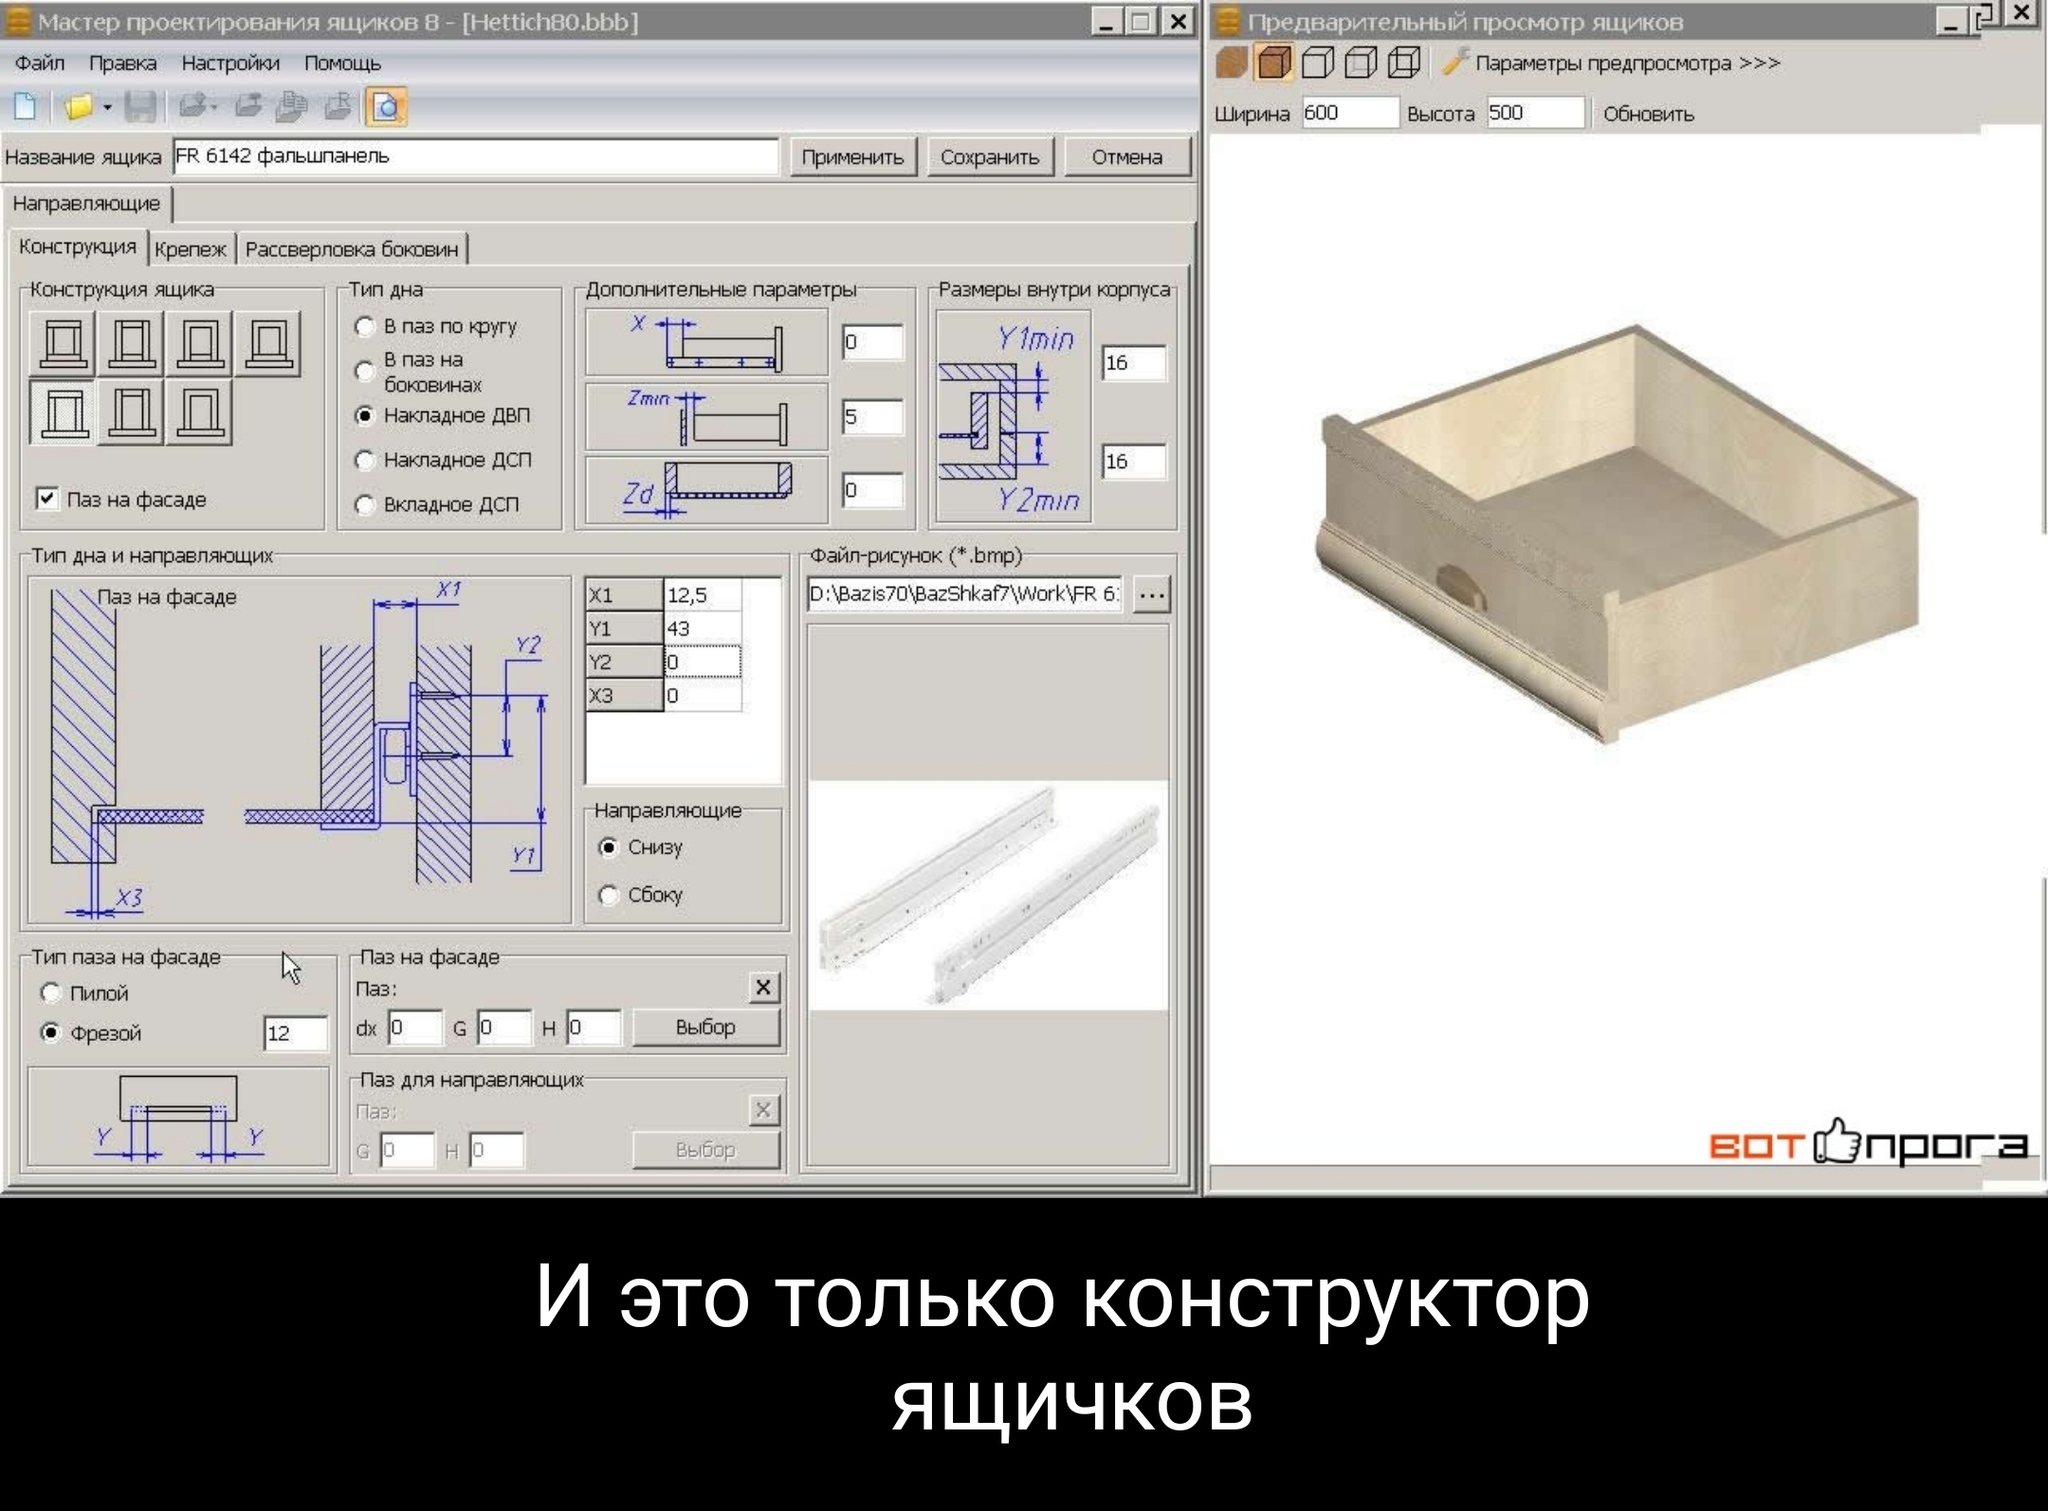Screen dimensions: 2048x1511
Task: Open the 'Помощь' menu
Action: [x=343, y=63]
